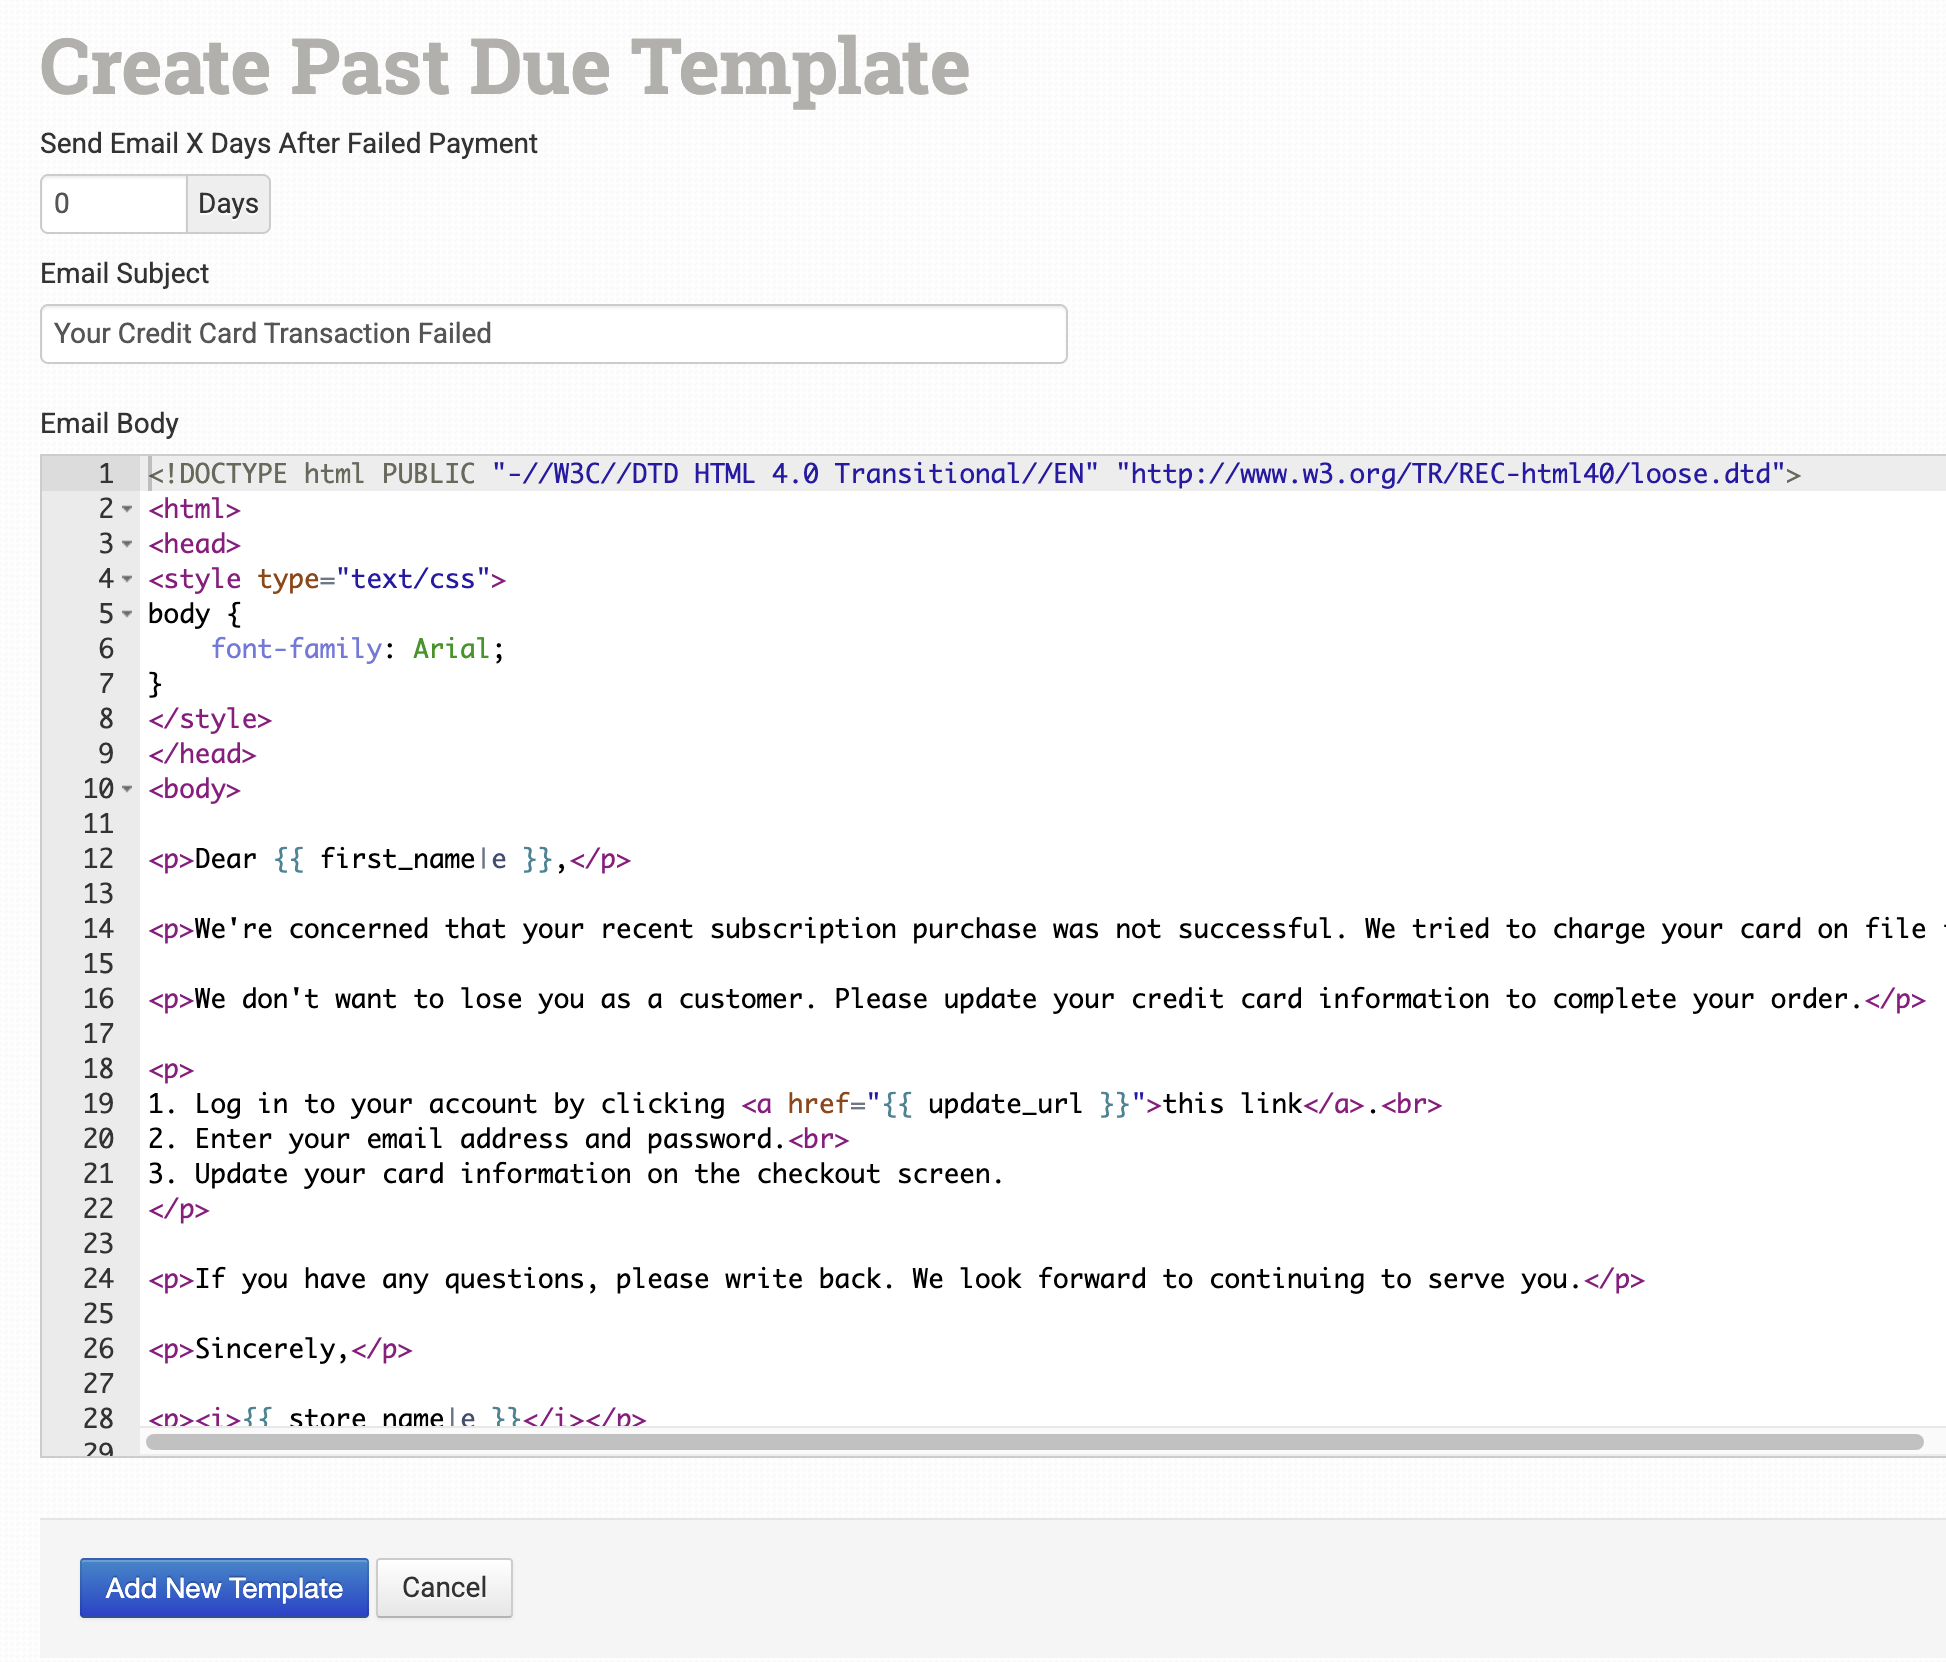Collapse the body tag on line 10
This screenshot has width=1946, height=1662.
[x=127, y=789]
